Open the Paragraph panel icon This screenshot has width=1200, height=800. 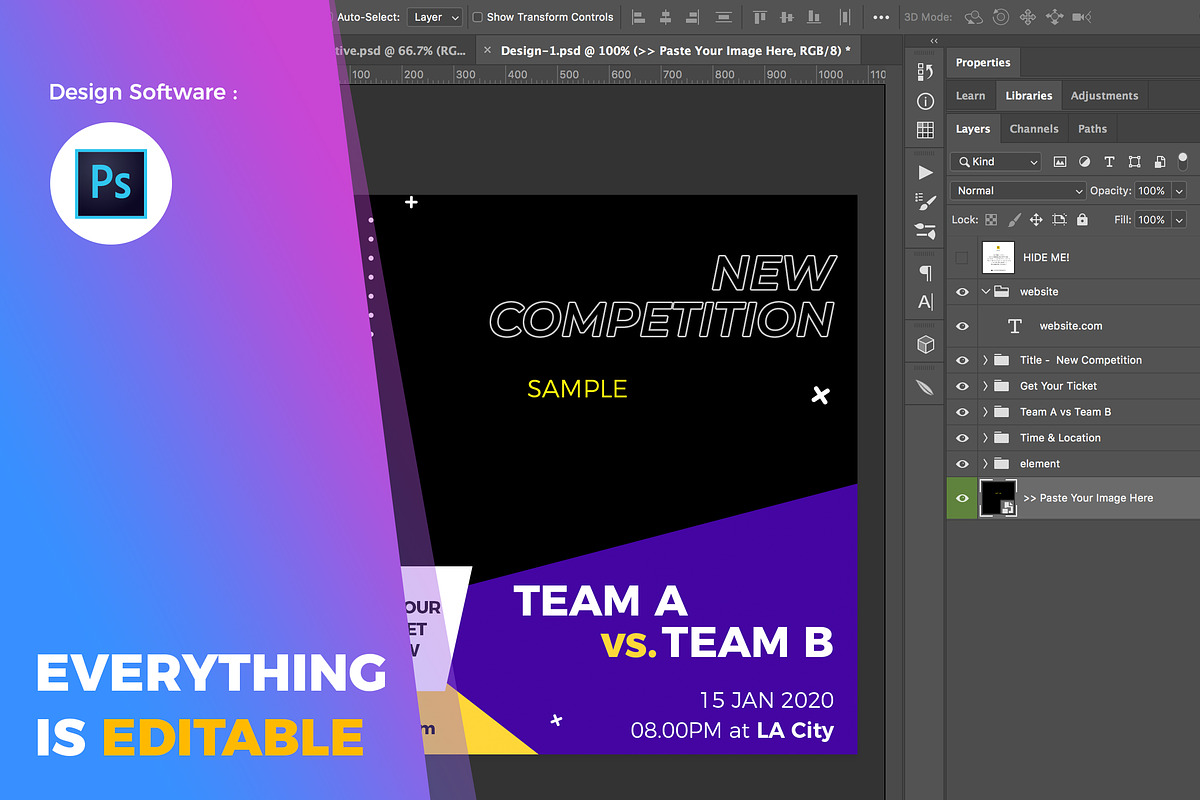coord(925,273)
